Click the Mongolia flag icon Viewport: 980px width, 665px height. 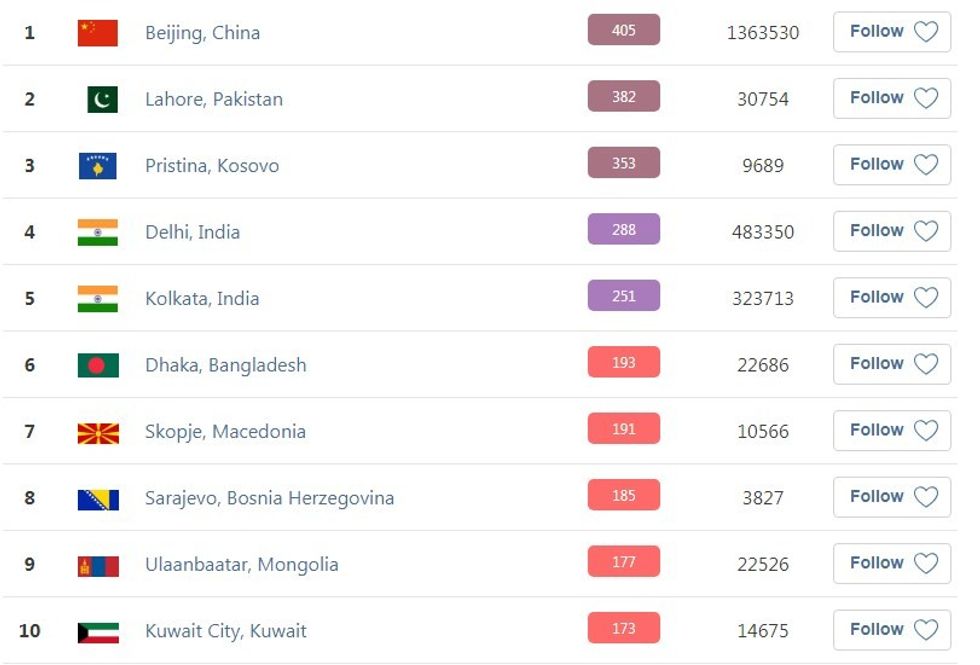click(x=97, y=565)
